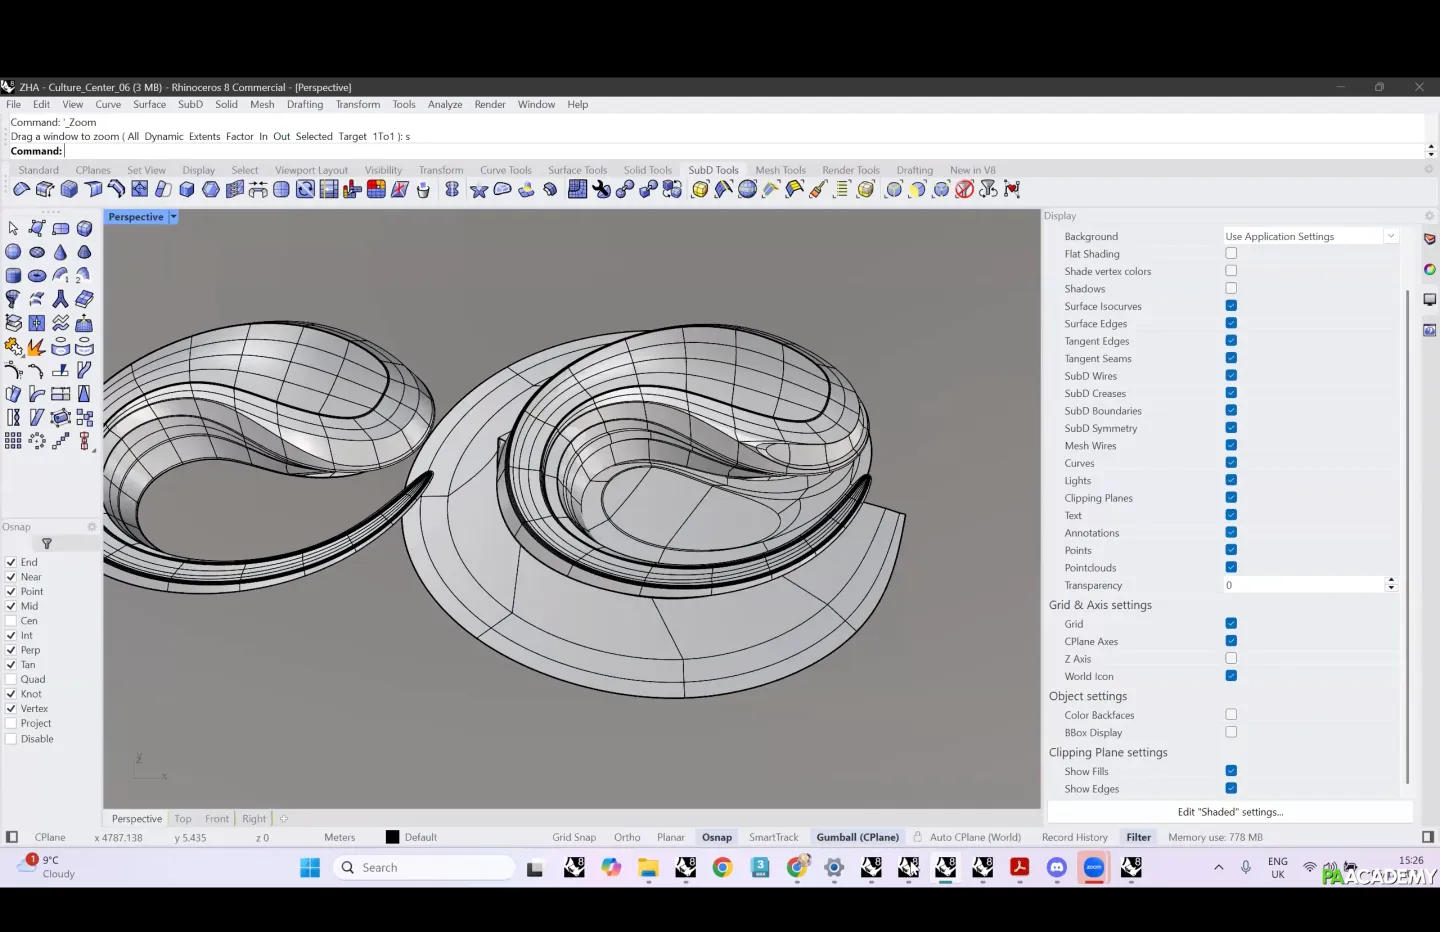Select the SubD Sphere tool in sidebar
The height and width of the screenshot is (932, 1440).
[x=13, y=252]
